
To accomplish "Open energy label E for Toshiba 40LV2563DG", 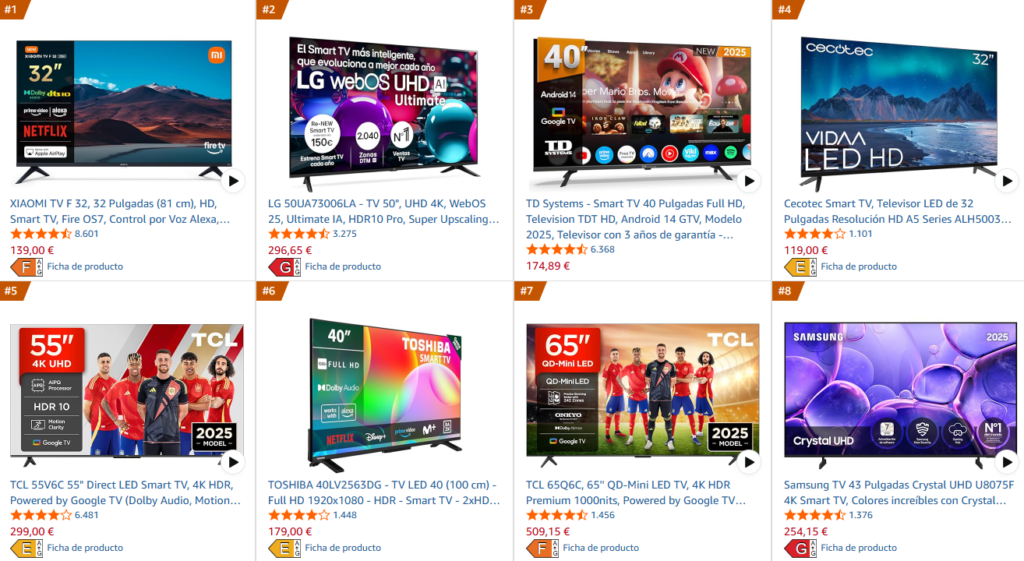I will click(x=285, y=549).
